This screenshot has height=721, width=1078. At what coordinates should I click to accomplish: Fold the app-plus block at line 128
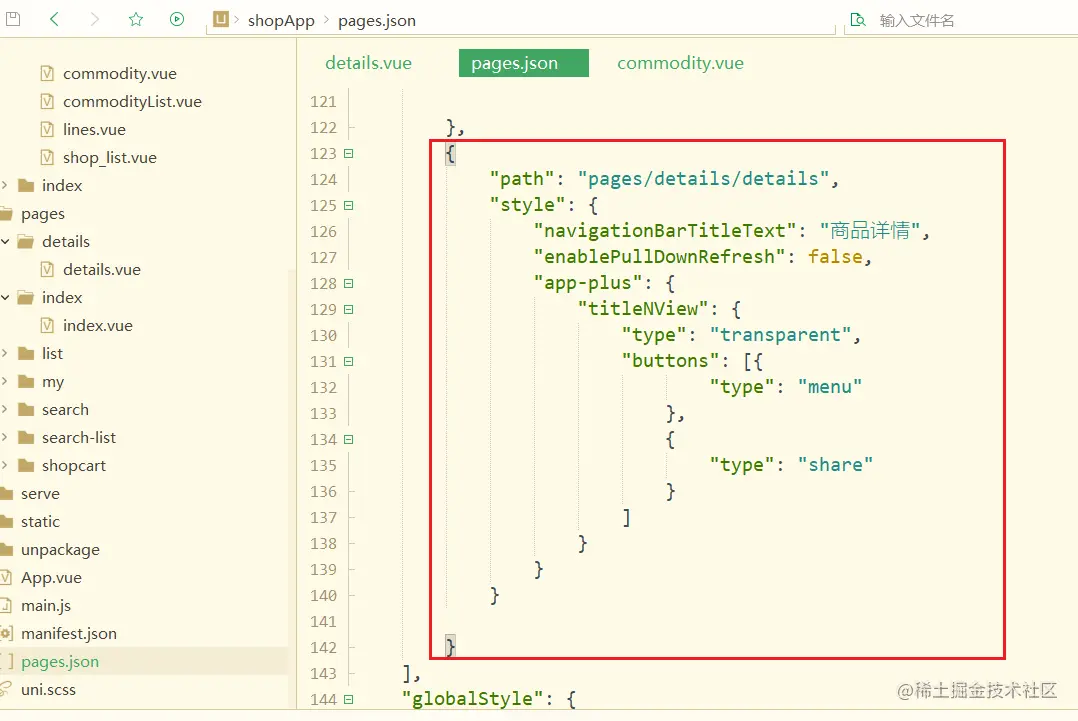pos(349,284)
